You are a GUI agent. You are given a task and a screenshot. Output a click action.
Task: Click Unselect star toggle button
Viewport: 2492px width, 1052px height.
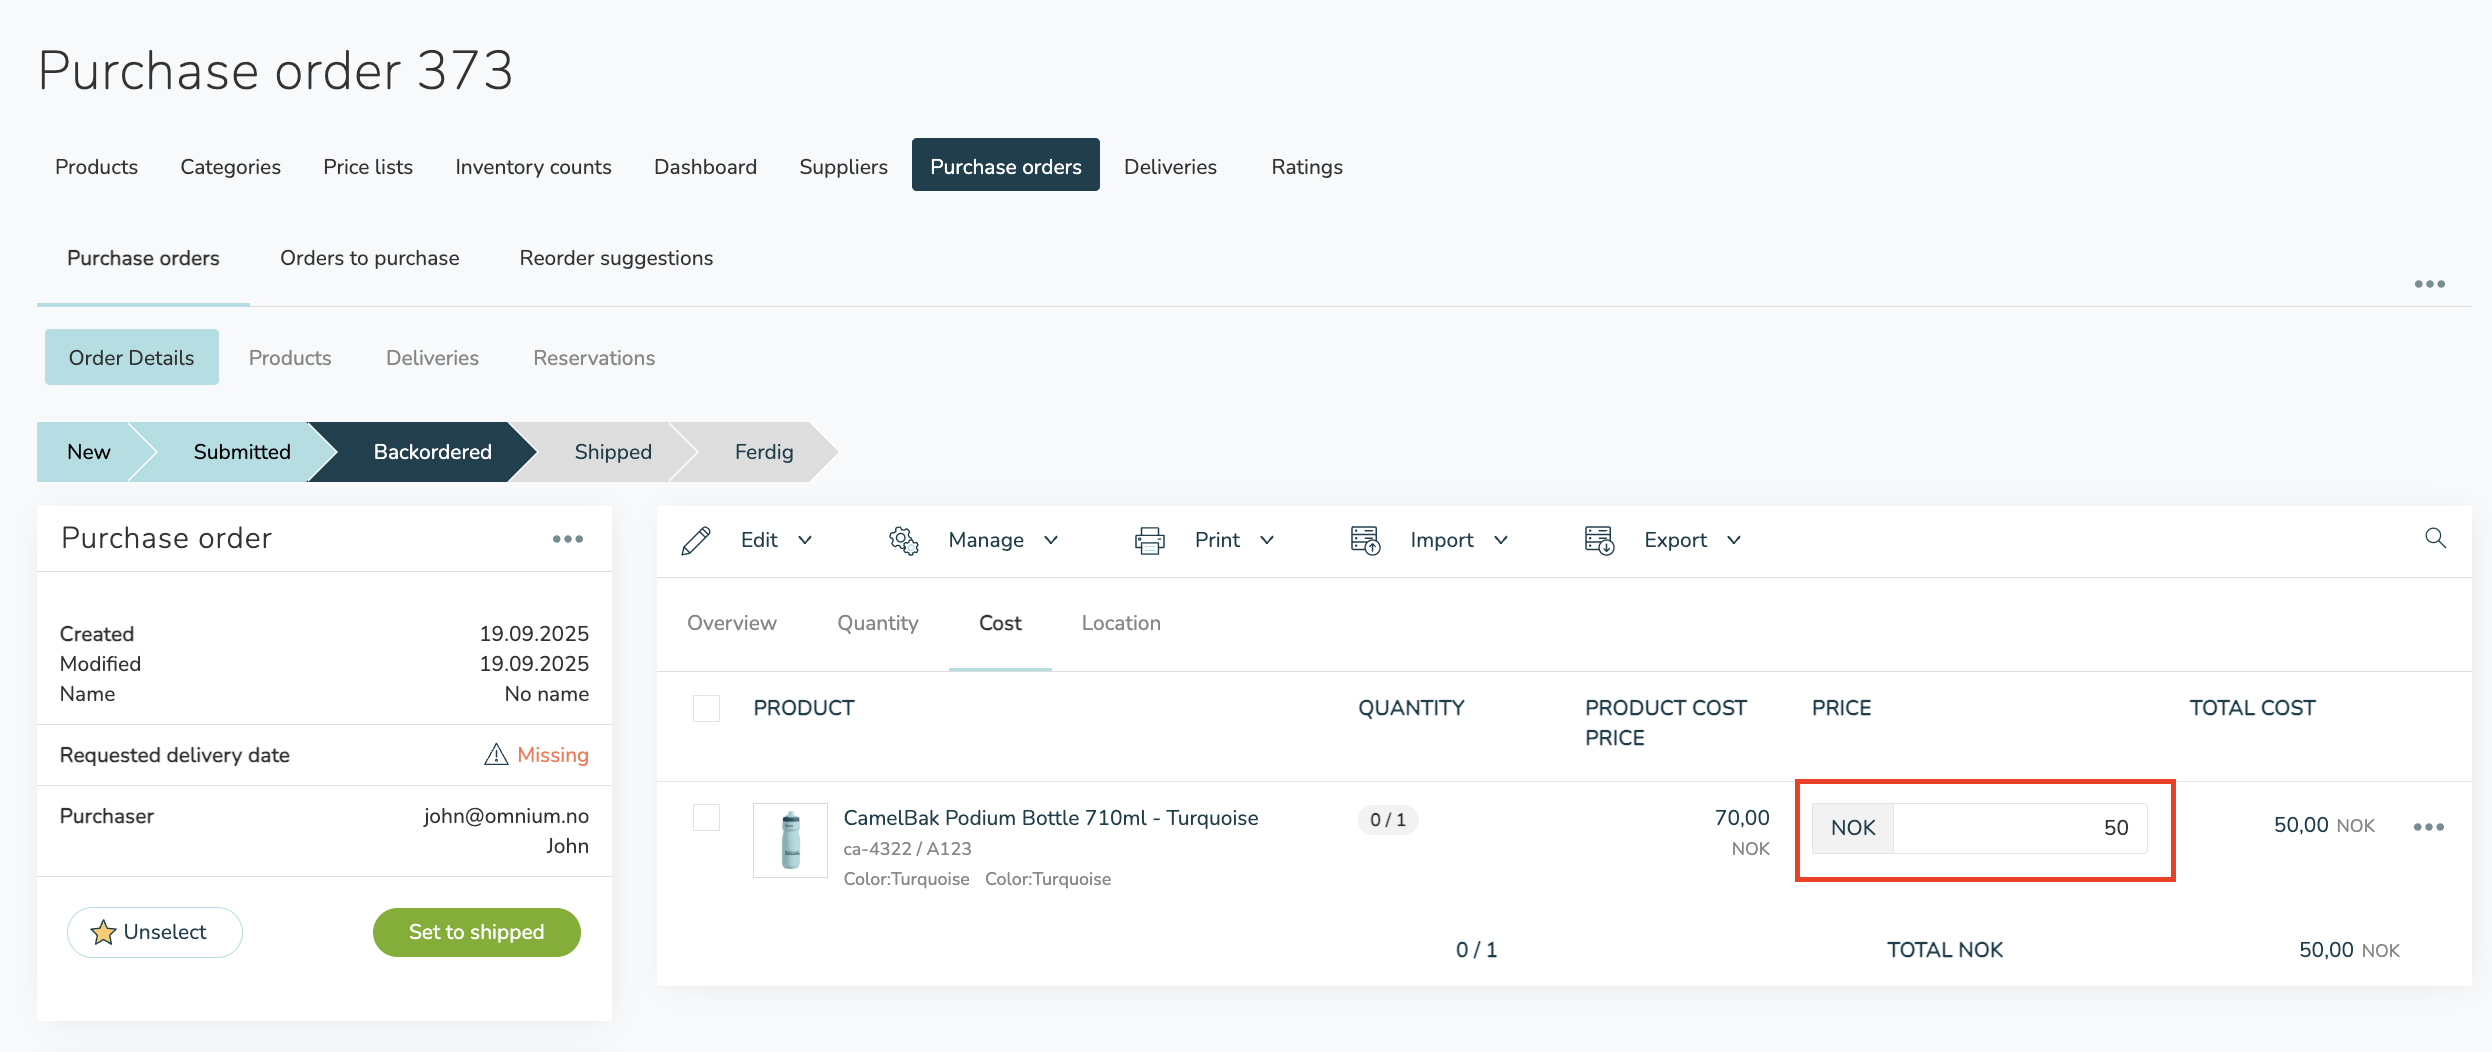pyautogui.click(x=154, y=932)
